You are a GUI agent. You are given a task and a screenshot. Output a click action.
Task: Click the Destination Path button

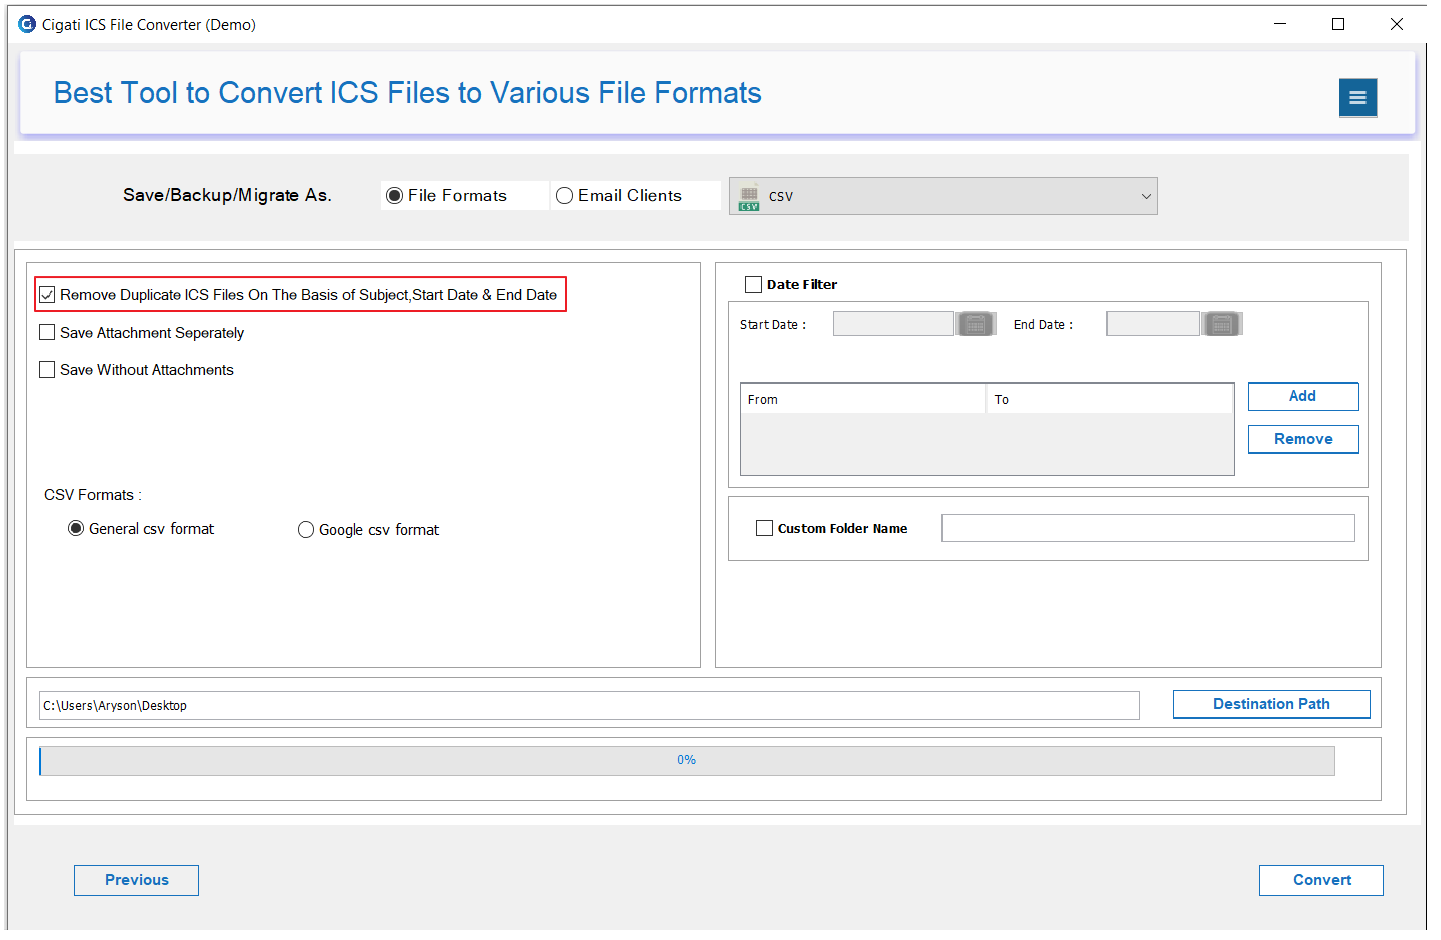coord(1272,704)
